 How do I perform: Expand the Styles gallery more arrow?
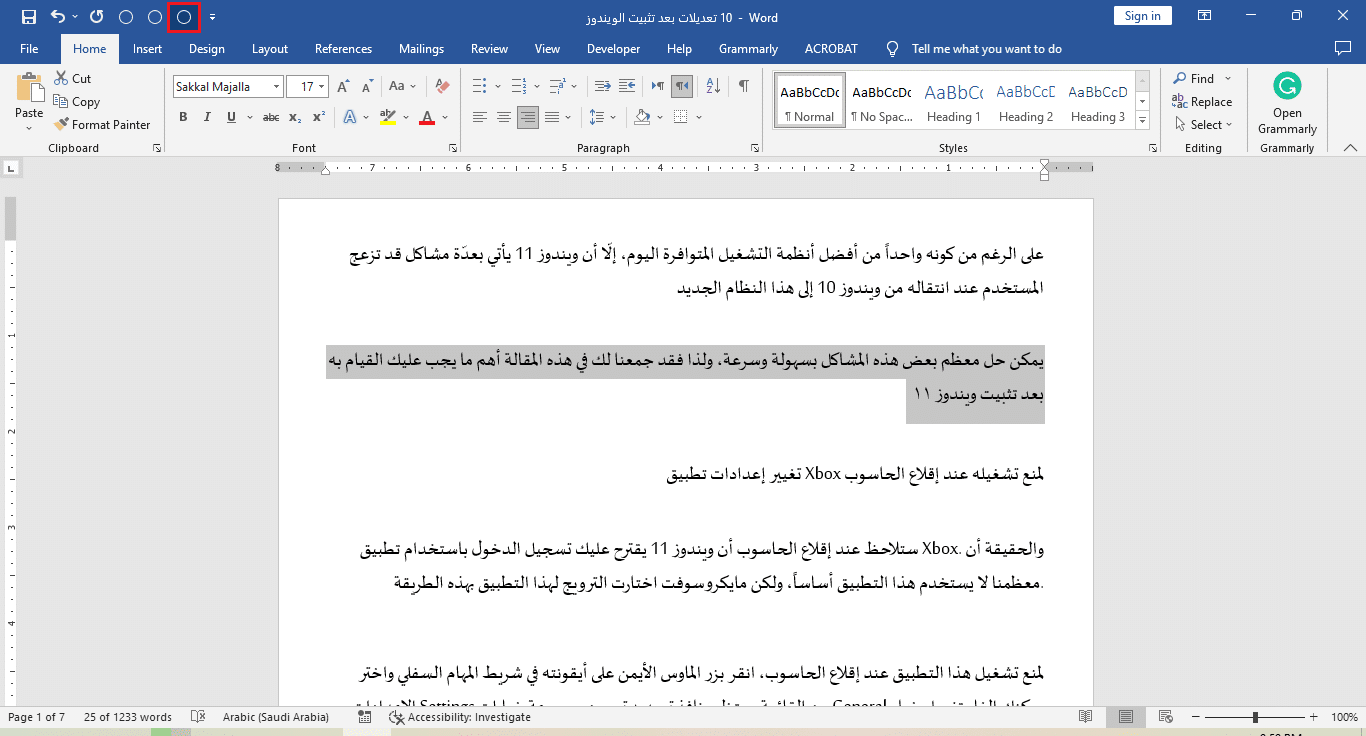[1143, 121]
